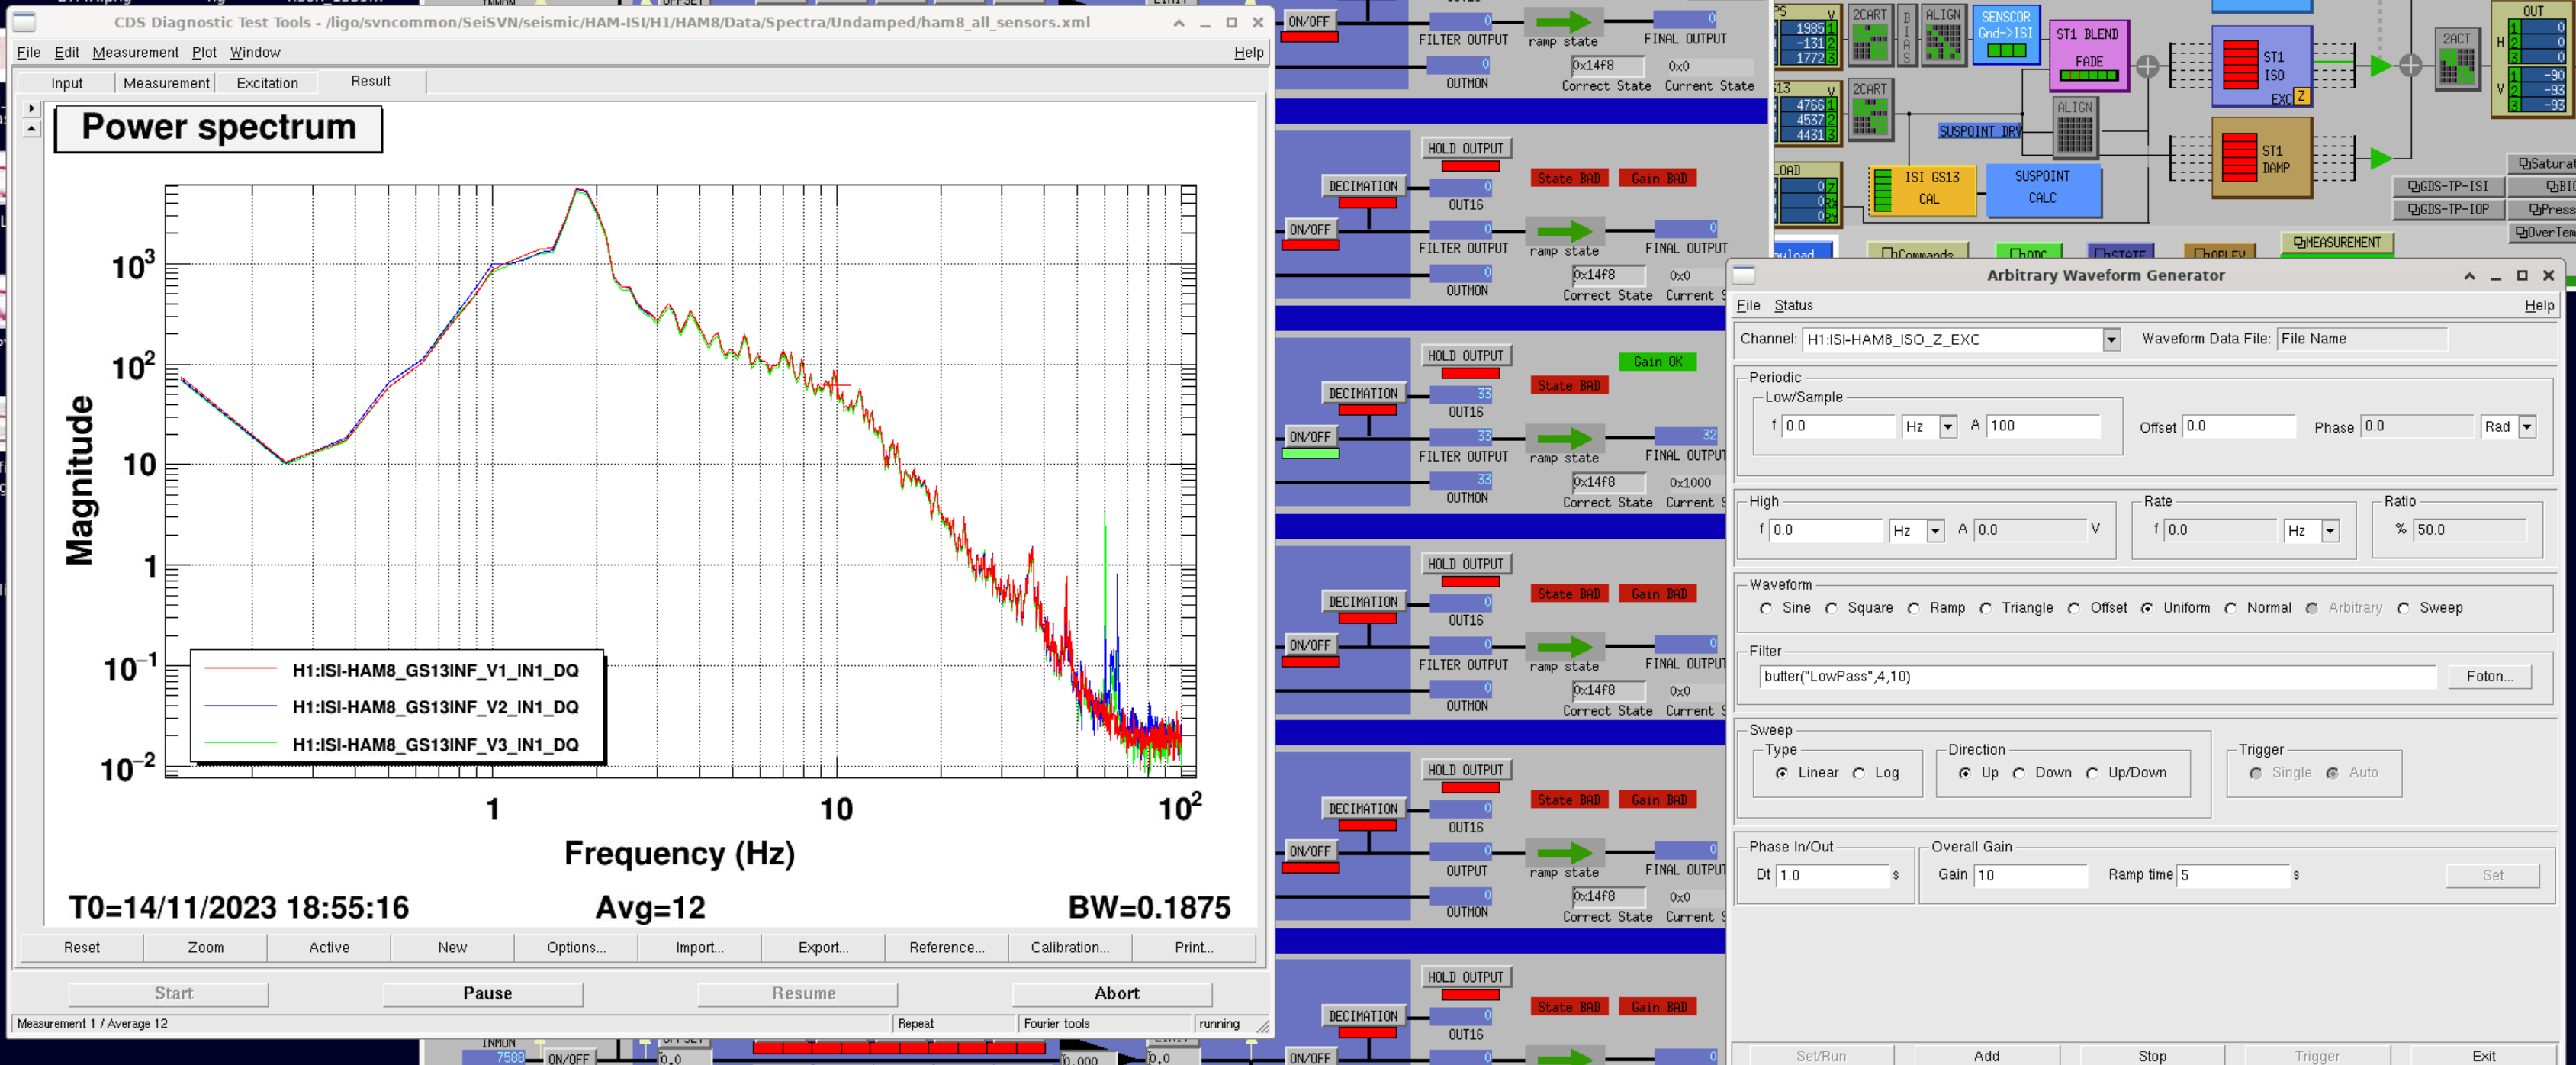Image resolution: width=2576 pixels, height=1065 pixels.
Task: Choose Log sweep type
Action: tap(1859, 773)
